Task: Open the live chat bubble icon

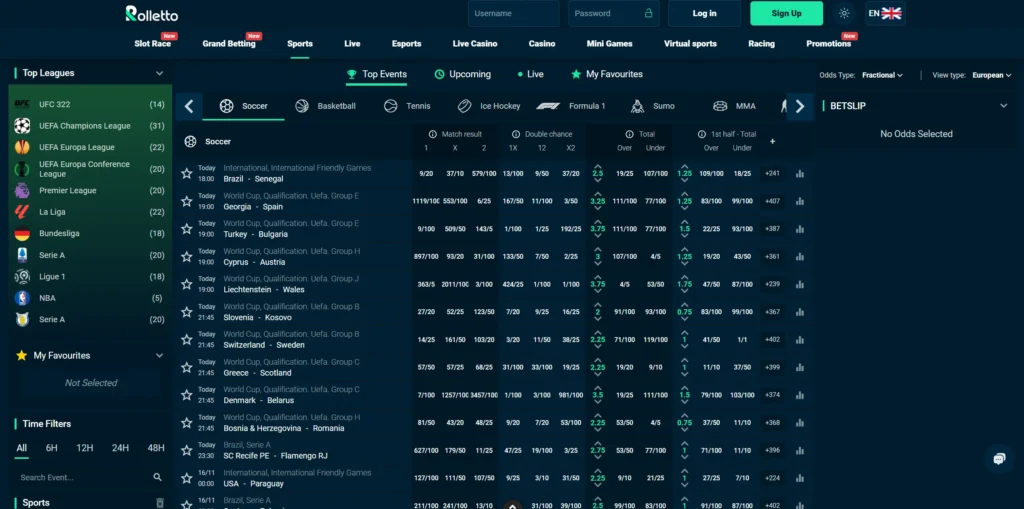Action: pos(998,459)
